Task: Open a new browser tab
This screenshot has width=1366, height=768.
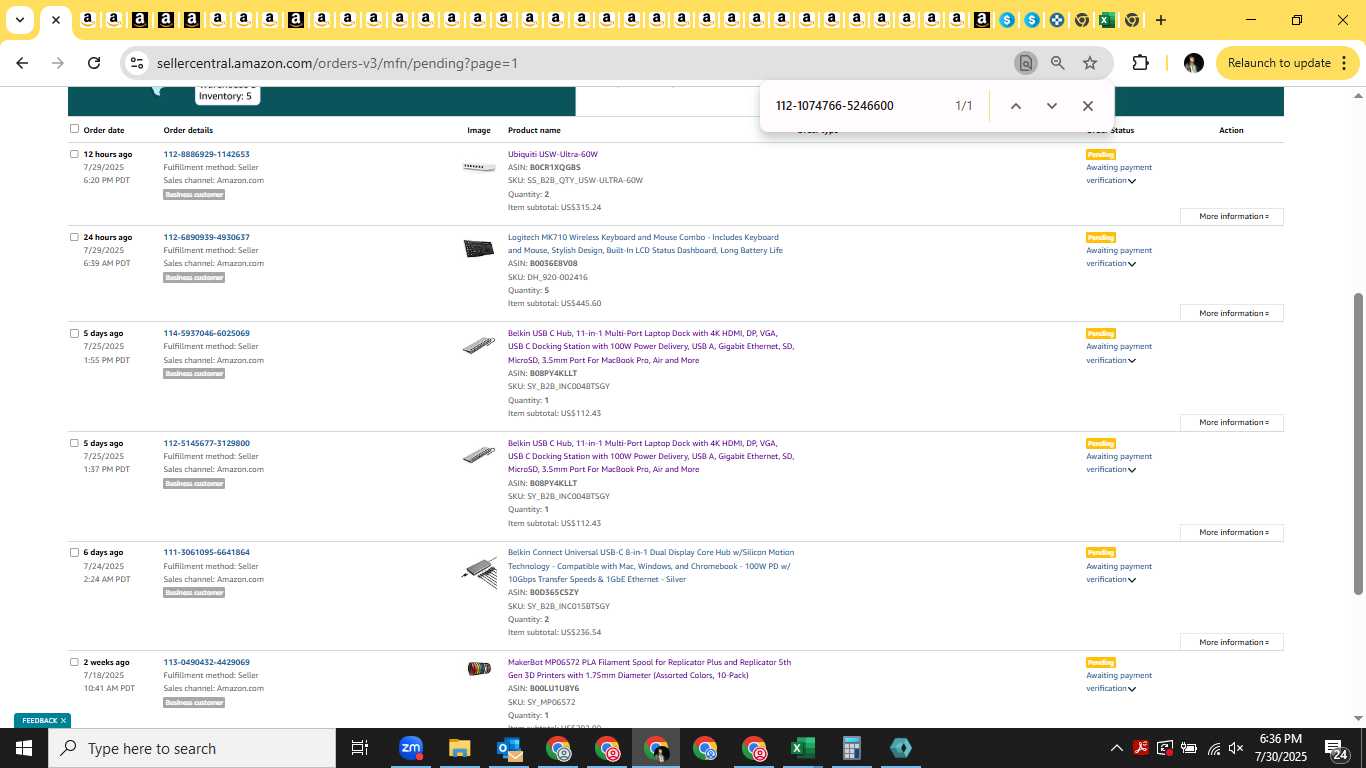Action: click(1160, 20)
